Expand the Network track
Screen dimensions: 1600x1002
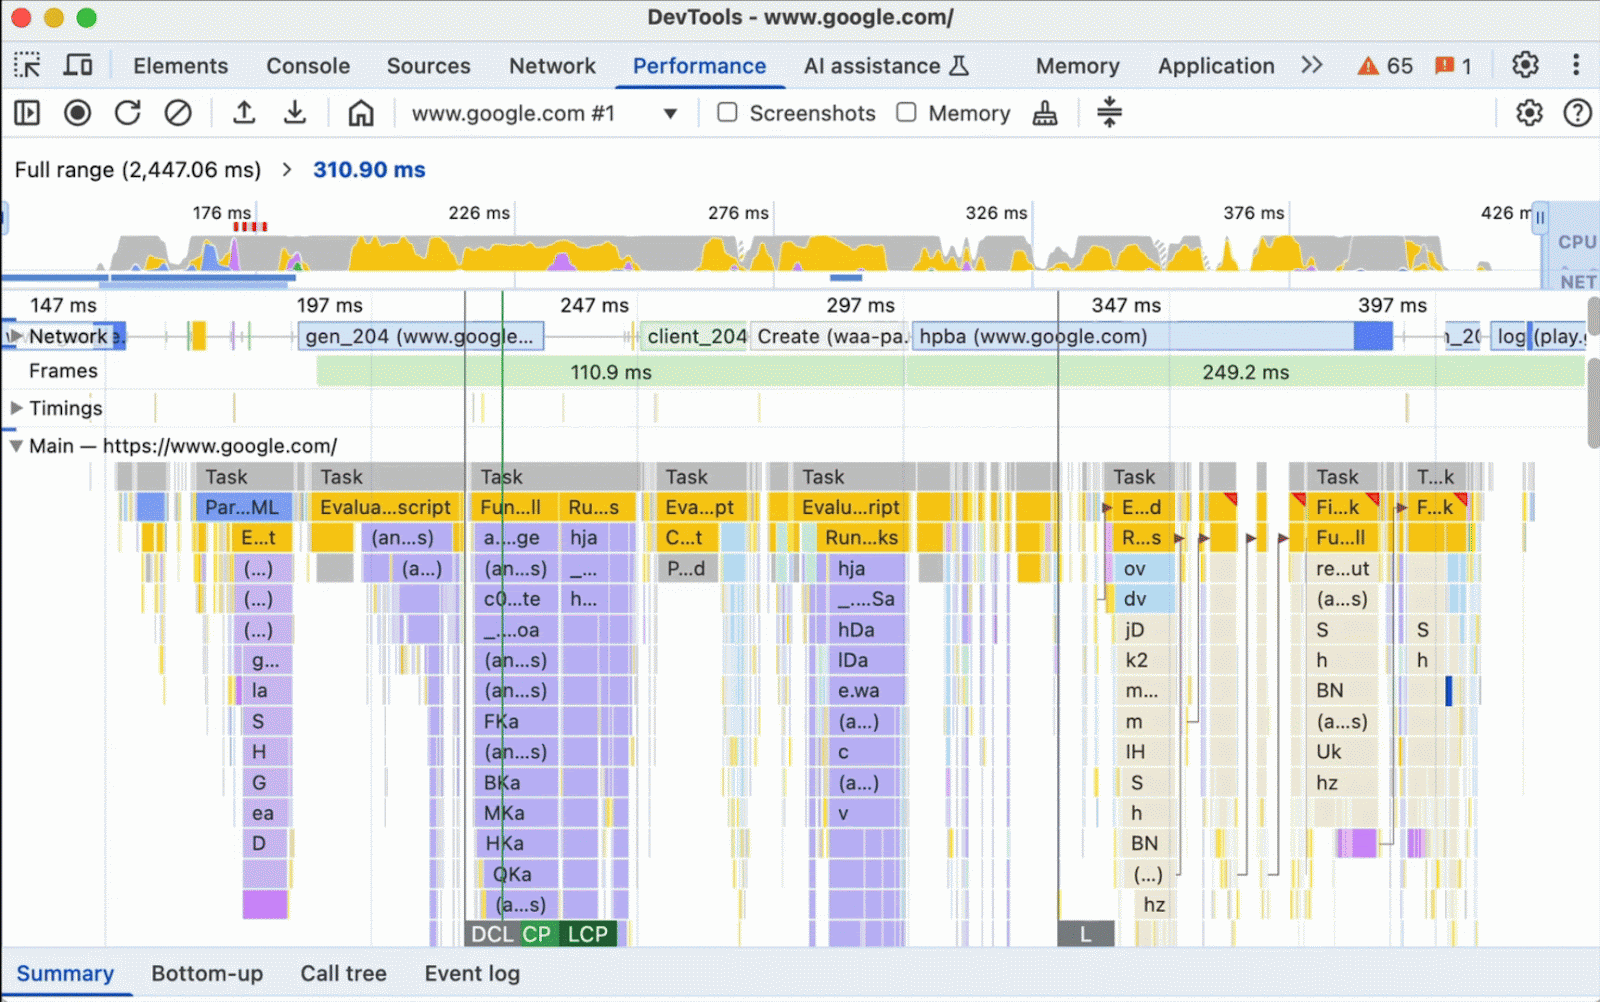coord(14,336)
